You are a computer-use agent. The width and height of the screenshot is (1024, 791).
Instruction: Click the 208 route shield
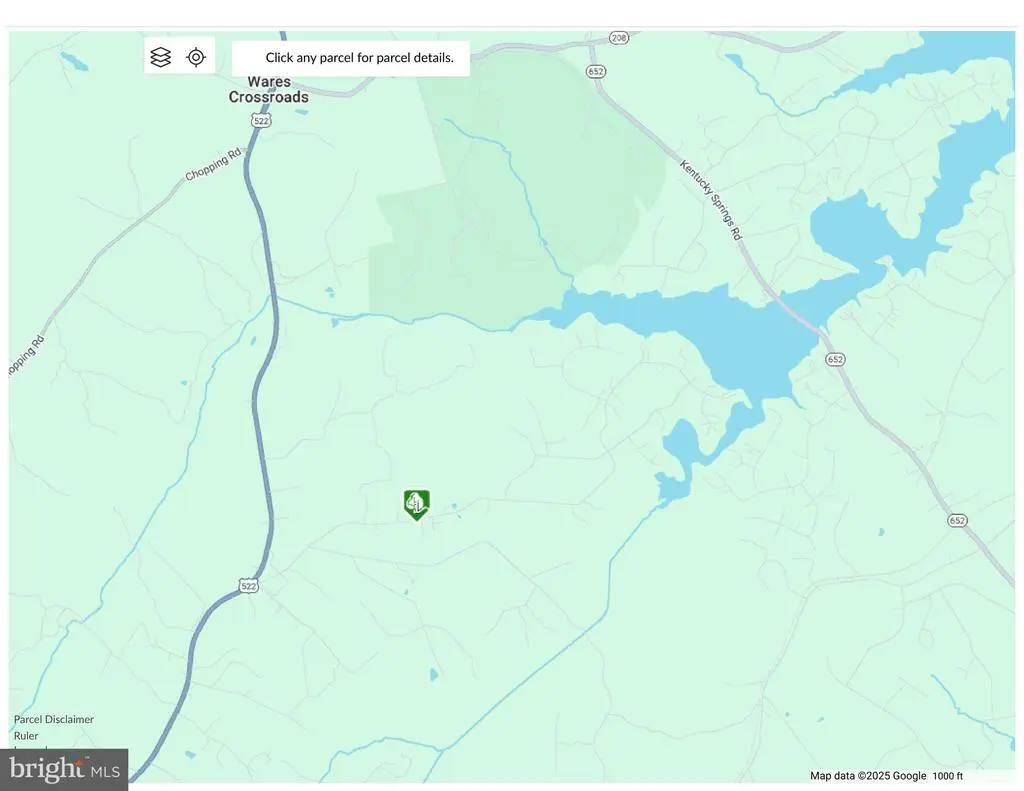point(618,38)
